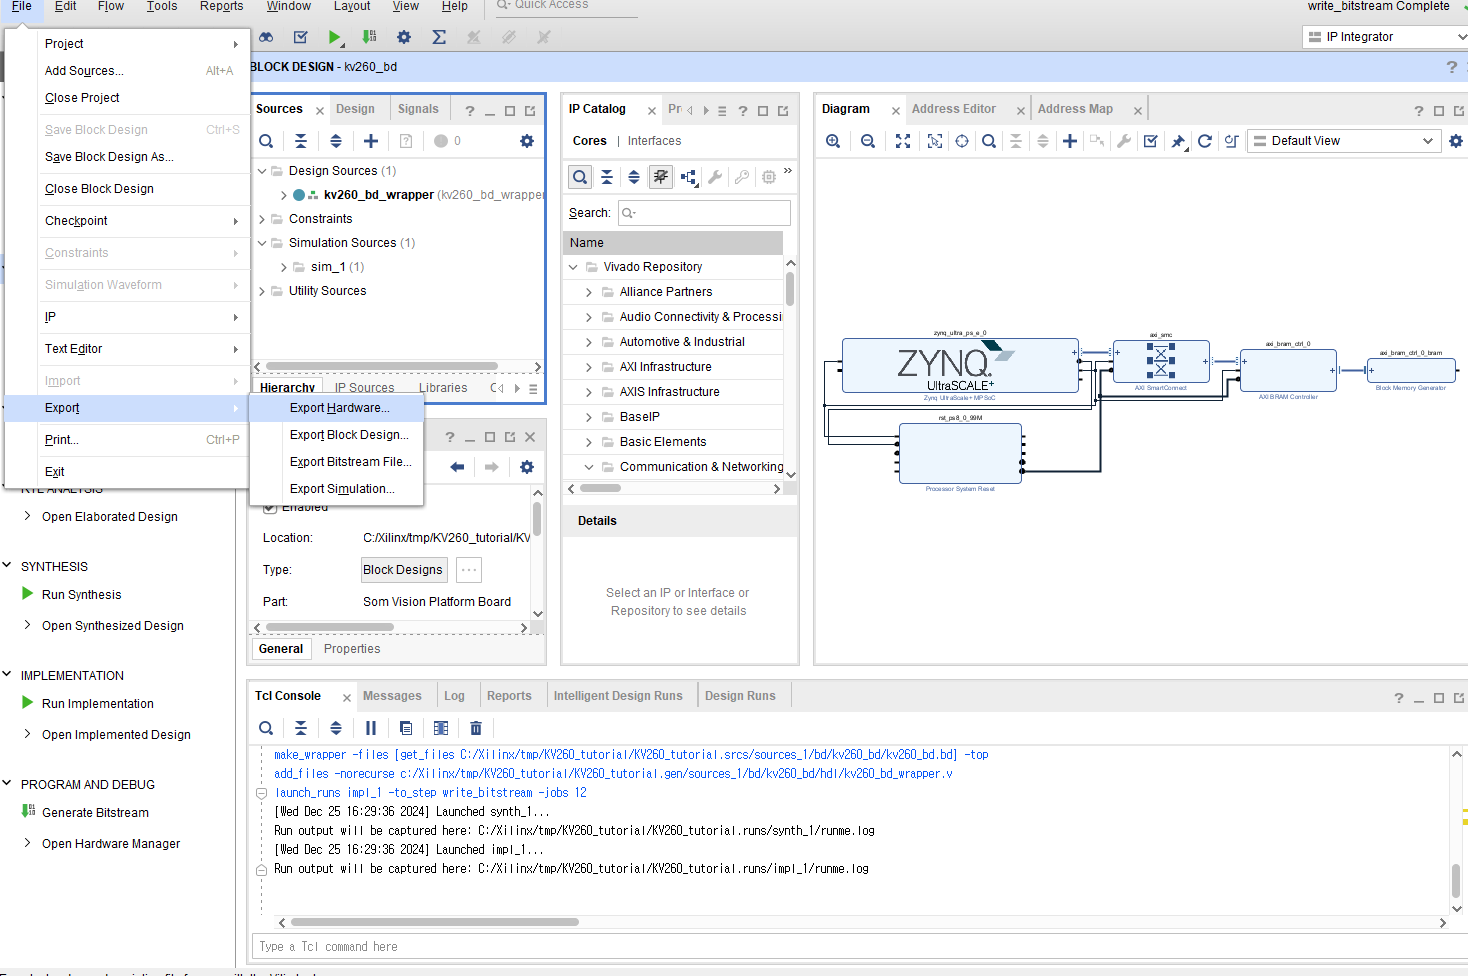Switch to Signals tab in Sources panel
Viewport: 1468px width, 976px height.
coord(418,109)
